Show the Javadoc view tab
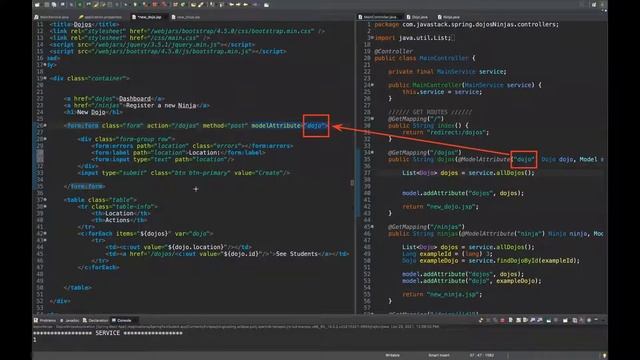640x360 pixels. pyautogui.click(x=71, y=320)
